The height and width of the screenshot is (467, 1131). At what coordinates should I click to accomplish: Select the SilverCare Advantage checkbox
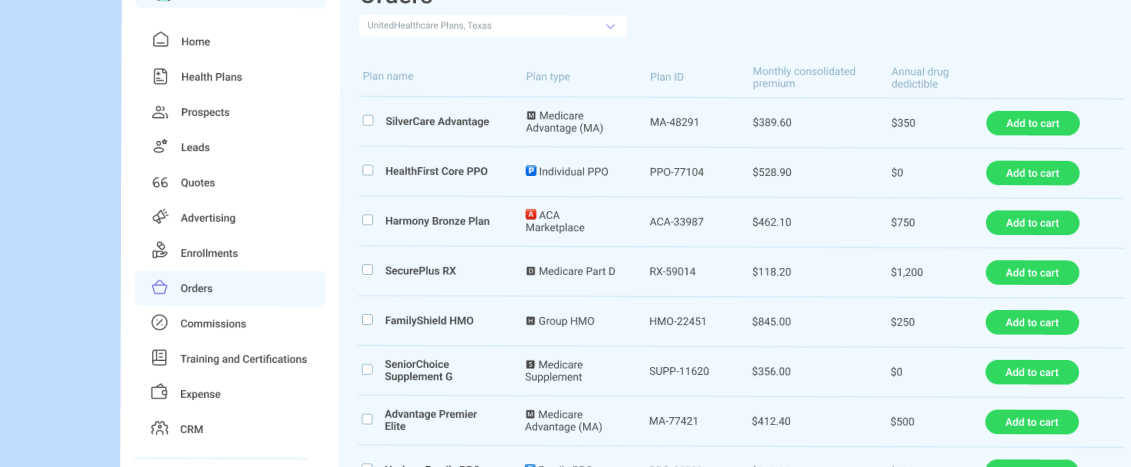[368, 121]
